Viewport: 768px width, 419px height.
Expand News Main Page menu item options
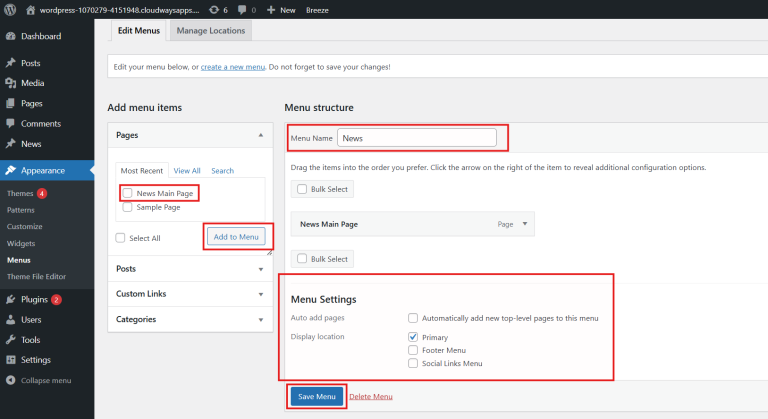coord(525,224)
